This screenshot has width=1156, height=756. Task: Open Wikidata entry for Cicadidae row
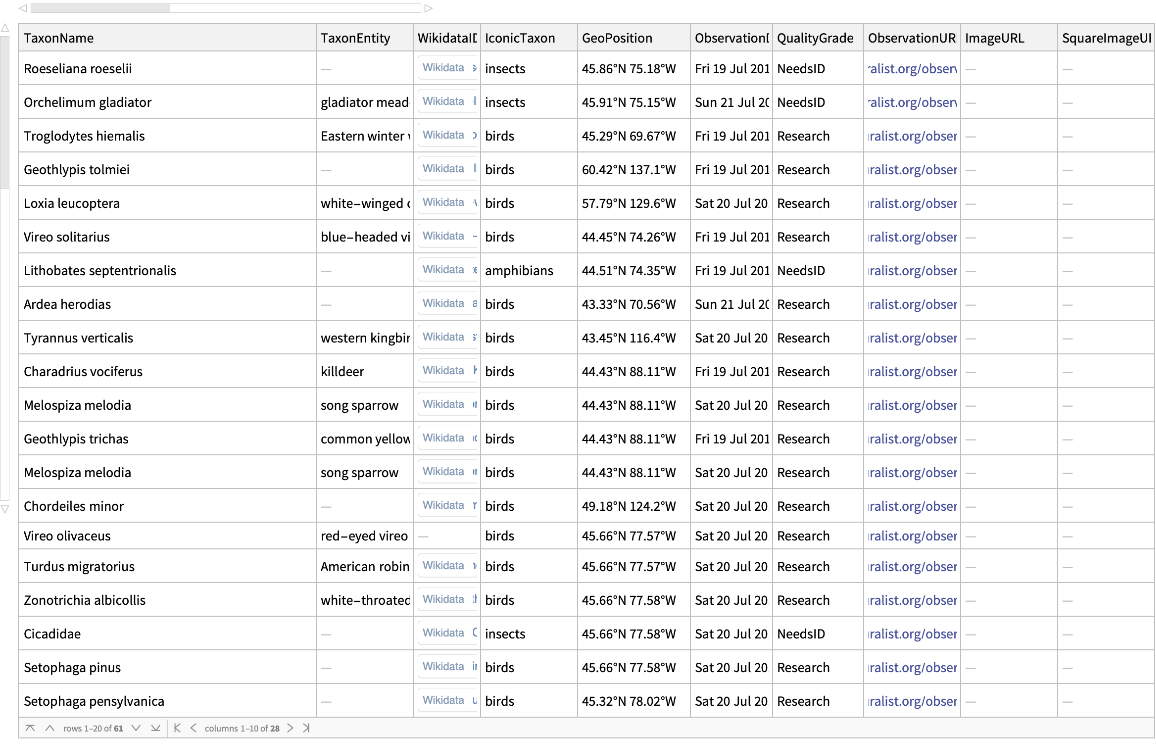pyautogui.click(x=443, y=633)
